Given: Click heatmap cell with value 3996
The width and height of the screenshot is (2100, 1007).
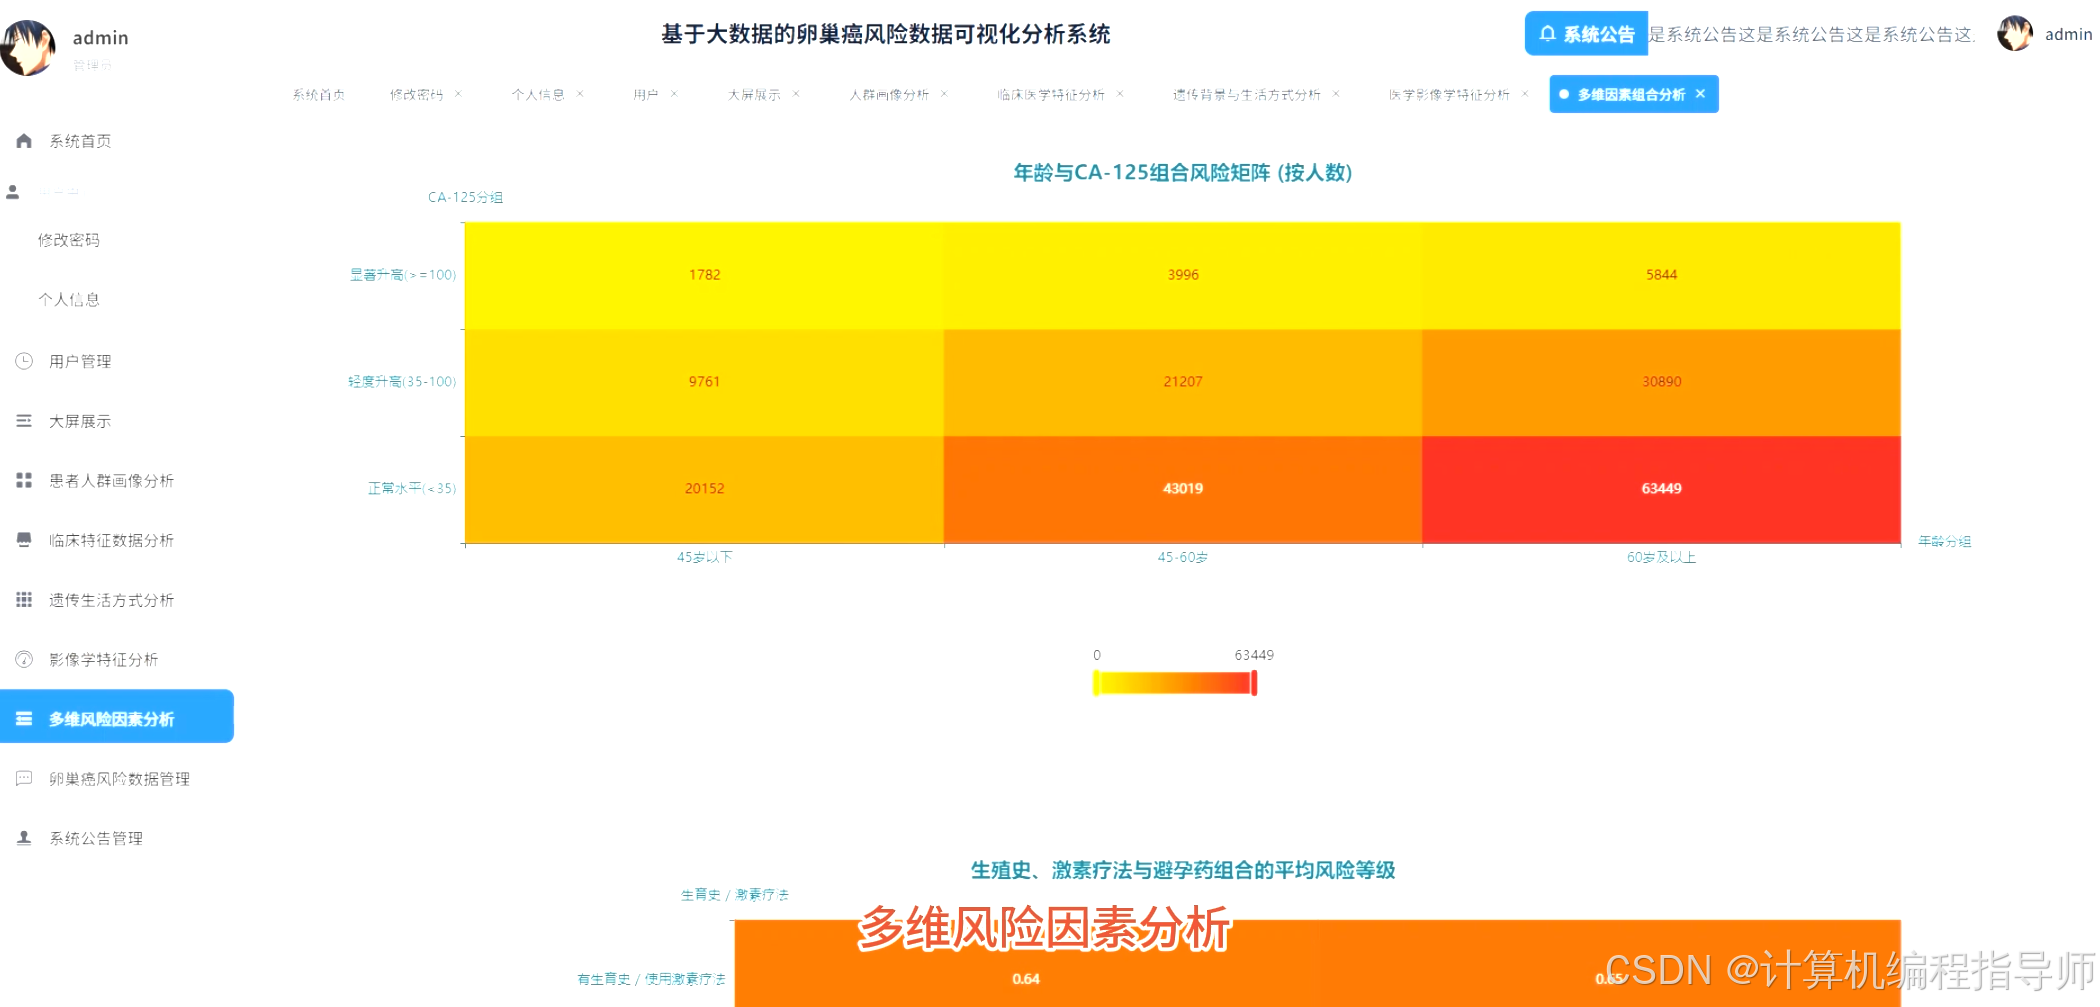Looking at the screenshot, I should pos(1183,275).
